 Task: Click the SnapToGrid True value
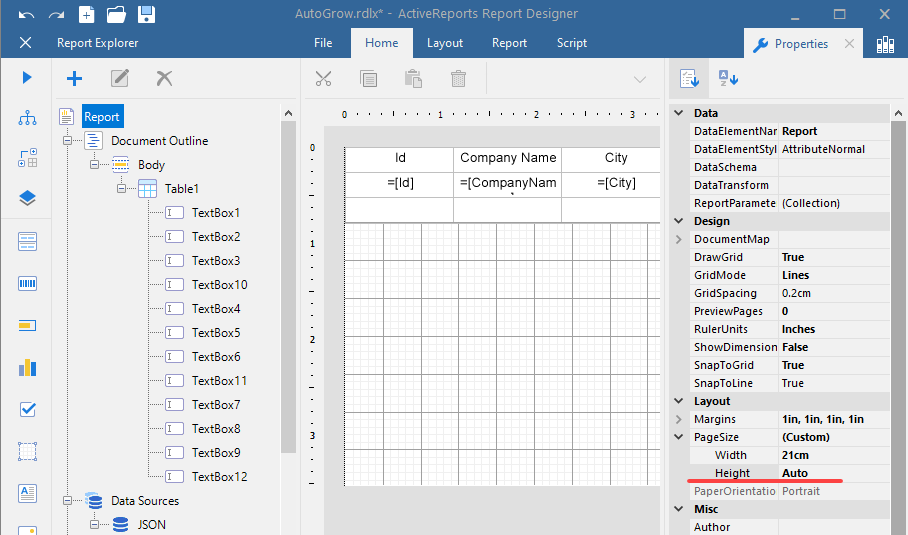[834, 365]
